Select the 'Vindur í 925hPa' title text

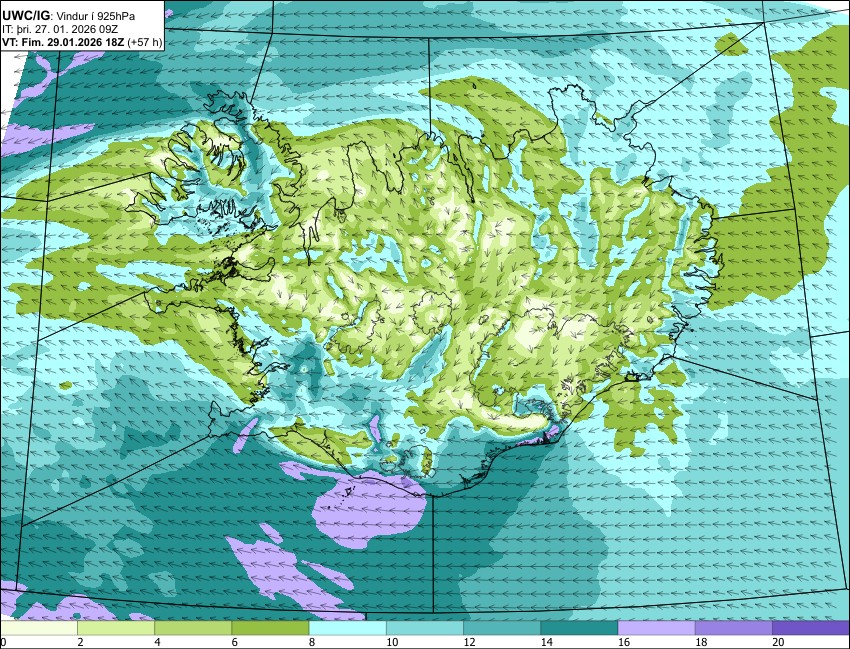[96, 16]
